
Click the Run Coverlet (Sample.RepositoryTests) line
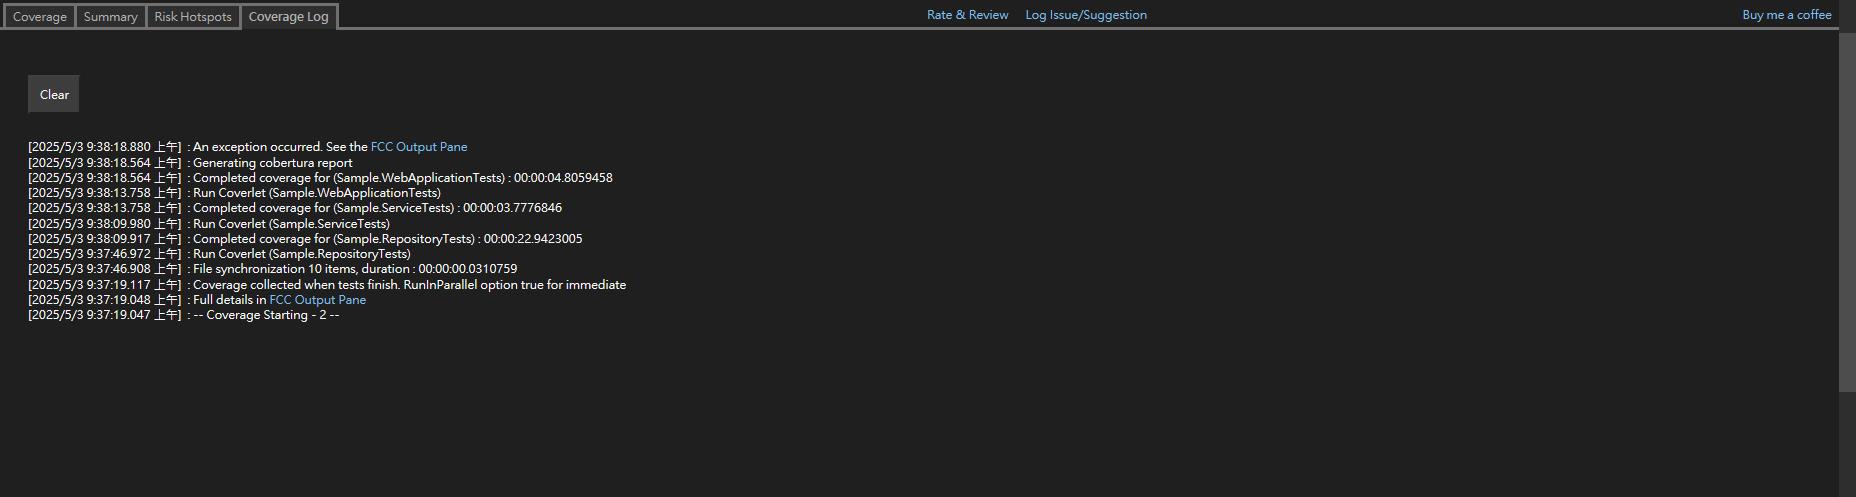pos(301,254)
